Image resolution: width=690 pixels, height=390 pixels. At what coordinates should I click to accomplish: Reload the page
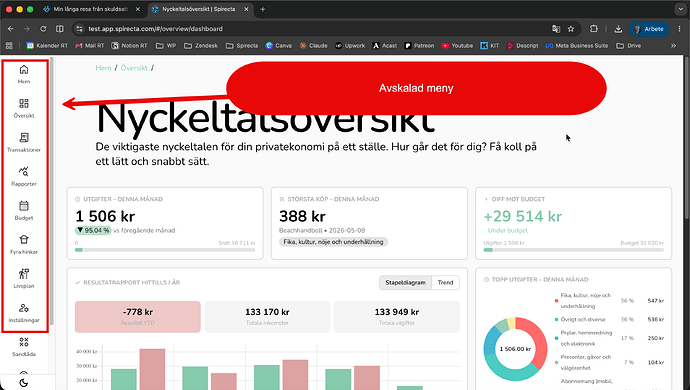pos(43,29)
